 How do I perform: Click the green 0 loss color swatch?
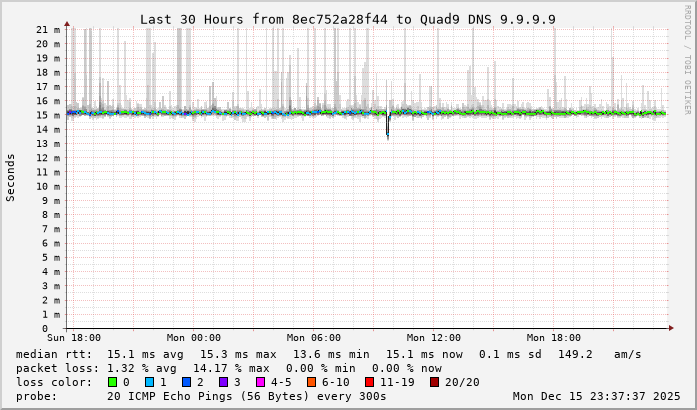coord(112,382)
